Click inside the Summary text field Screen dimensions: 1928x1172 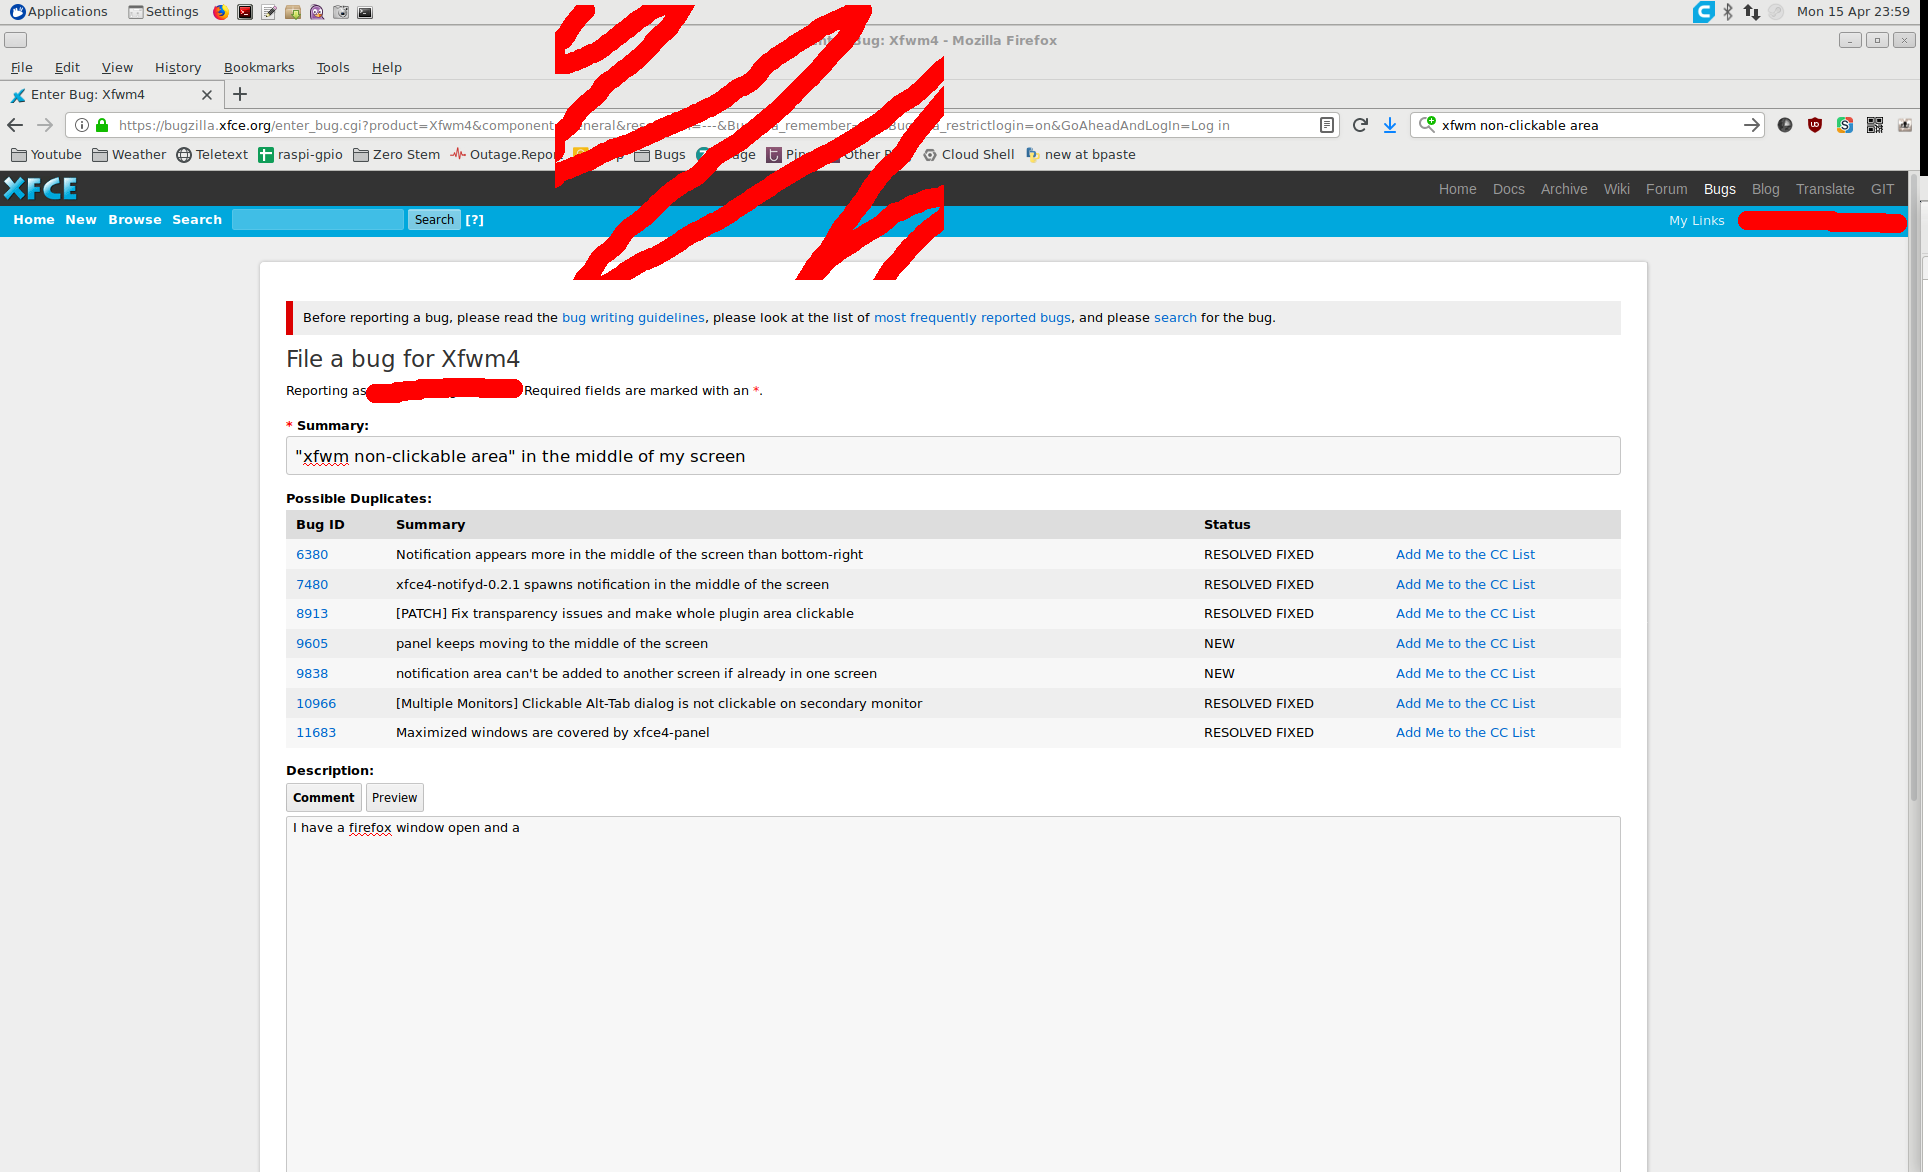coord(952,456)
